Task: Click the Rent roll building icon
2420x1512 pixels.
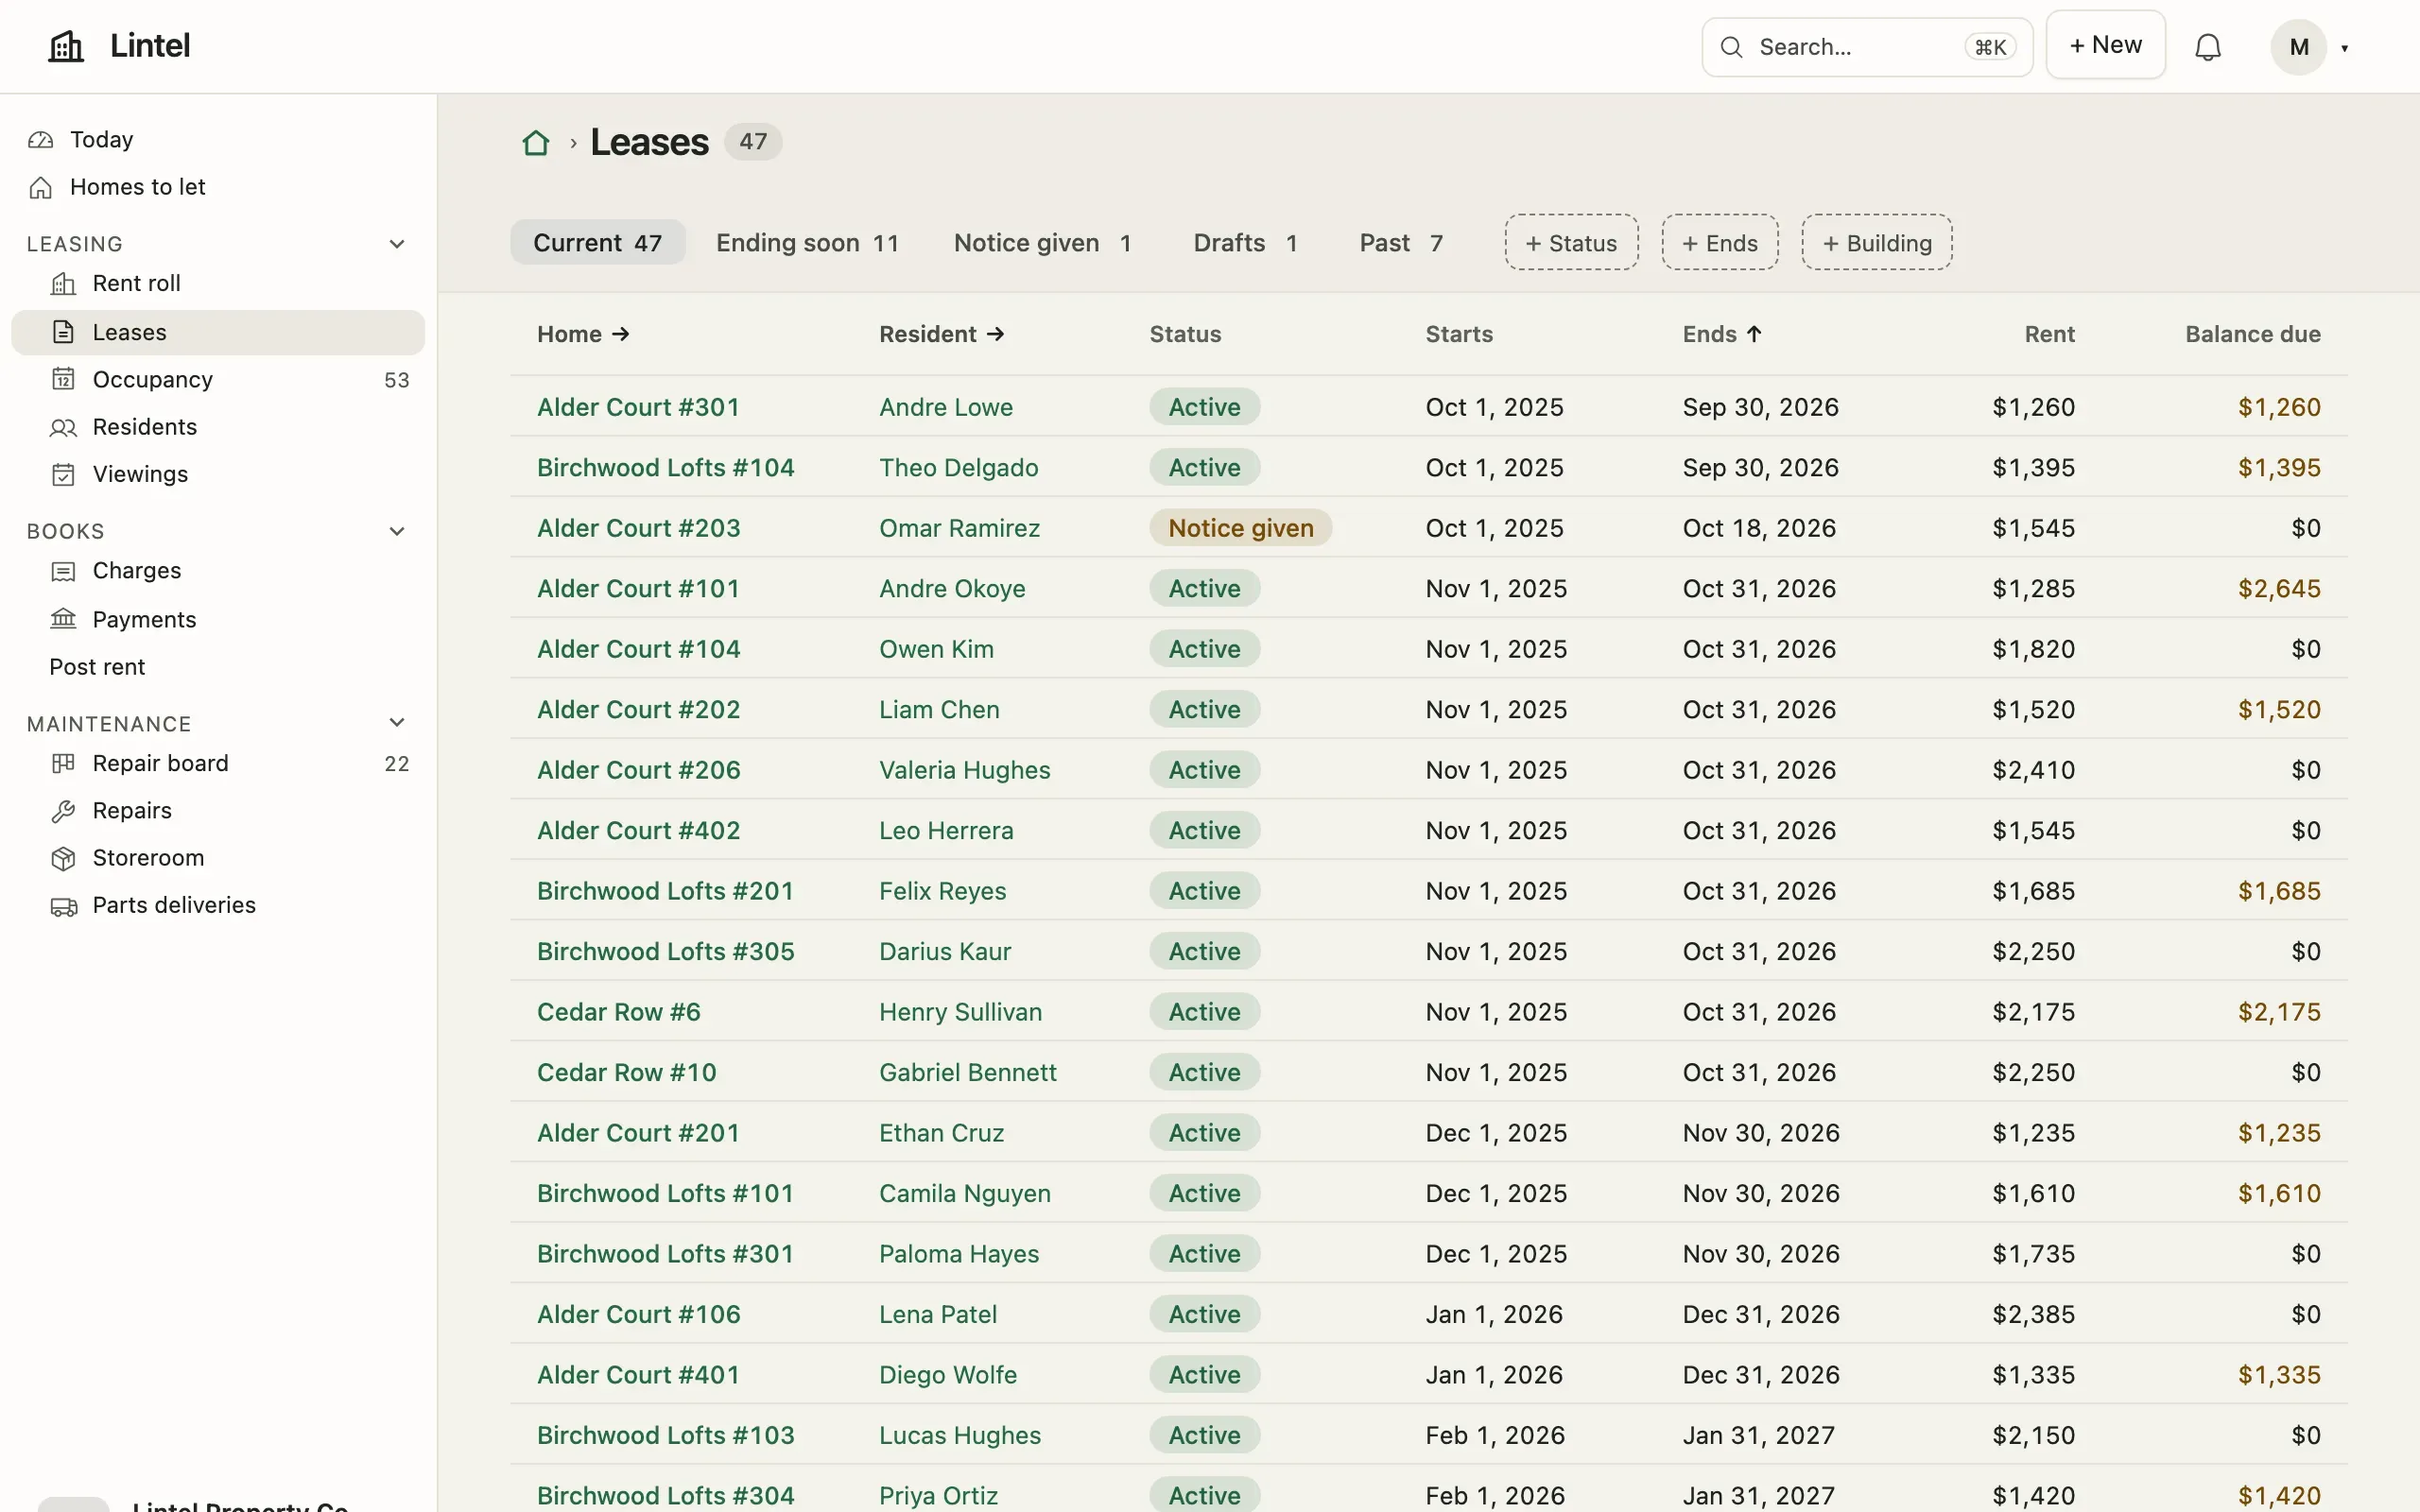Action: (63, 284)
